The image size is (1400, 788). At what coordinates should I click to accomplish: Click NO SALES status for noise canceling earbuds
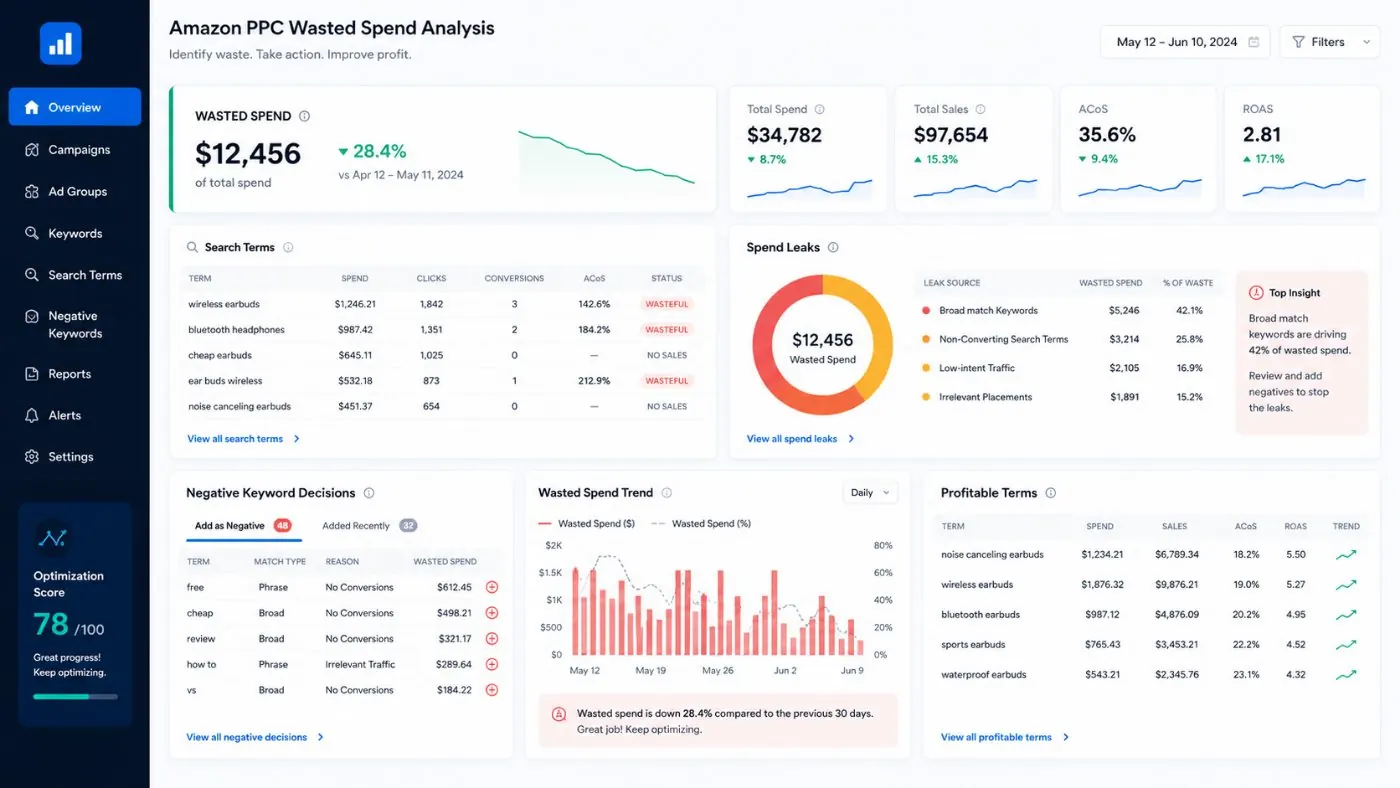point(667,407)
